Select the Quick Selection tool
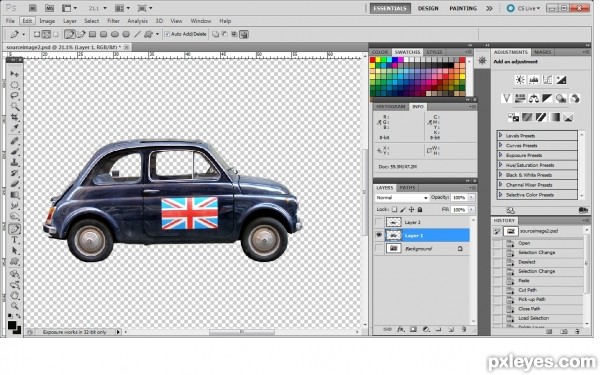The height and width of the screenshot is (375, 600). pos(15,106)
